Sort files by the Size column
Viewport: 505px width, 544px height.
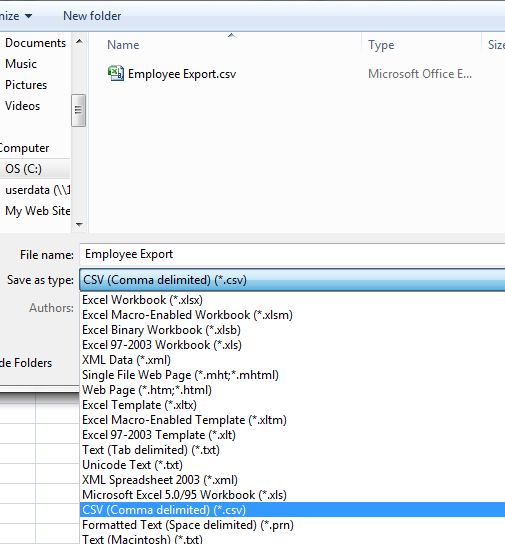point(496,45)
